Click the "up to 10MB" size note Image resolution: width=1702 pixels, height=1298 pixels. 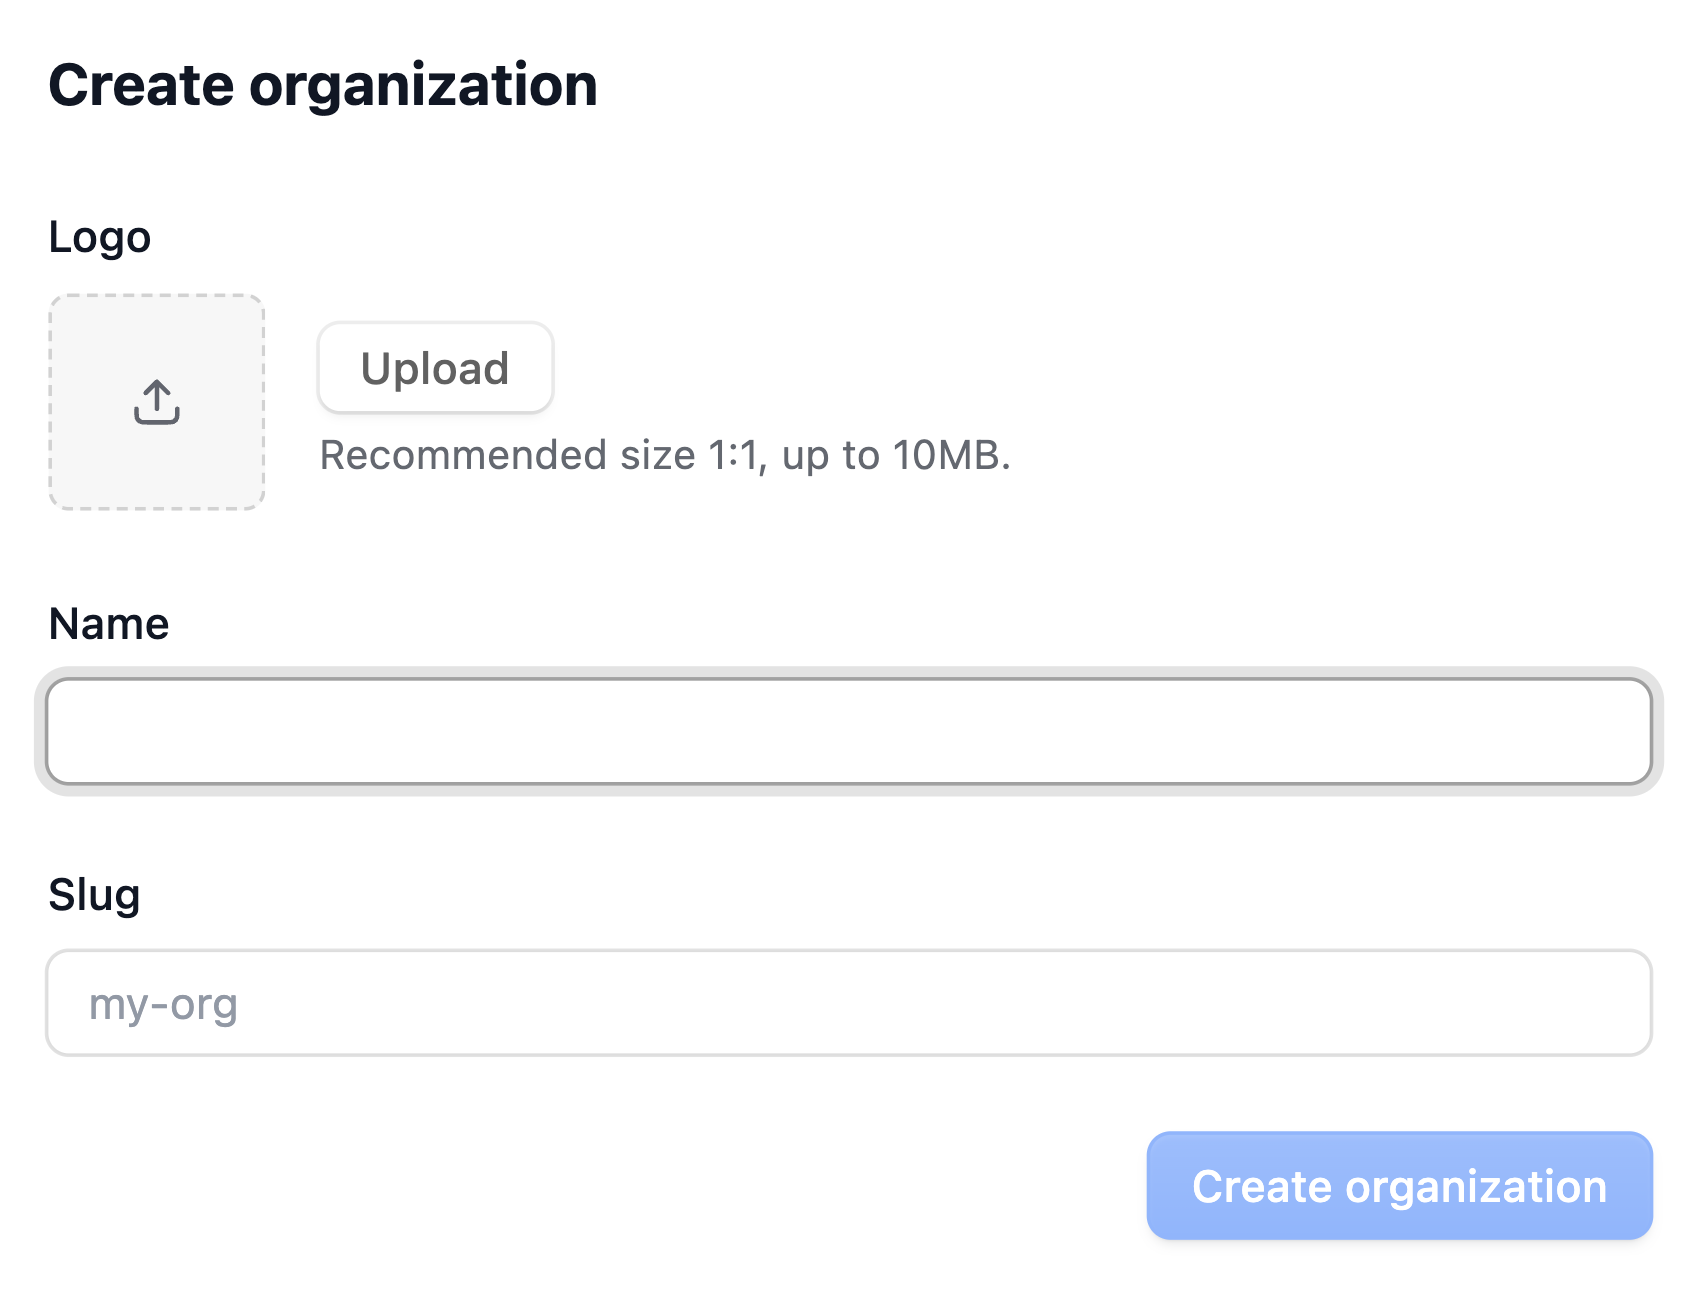896,456
